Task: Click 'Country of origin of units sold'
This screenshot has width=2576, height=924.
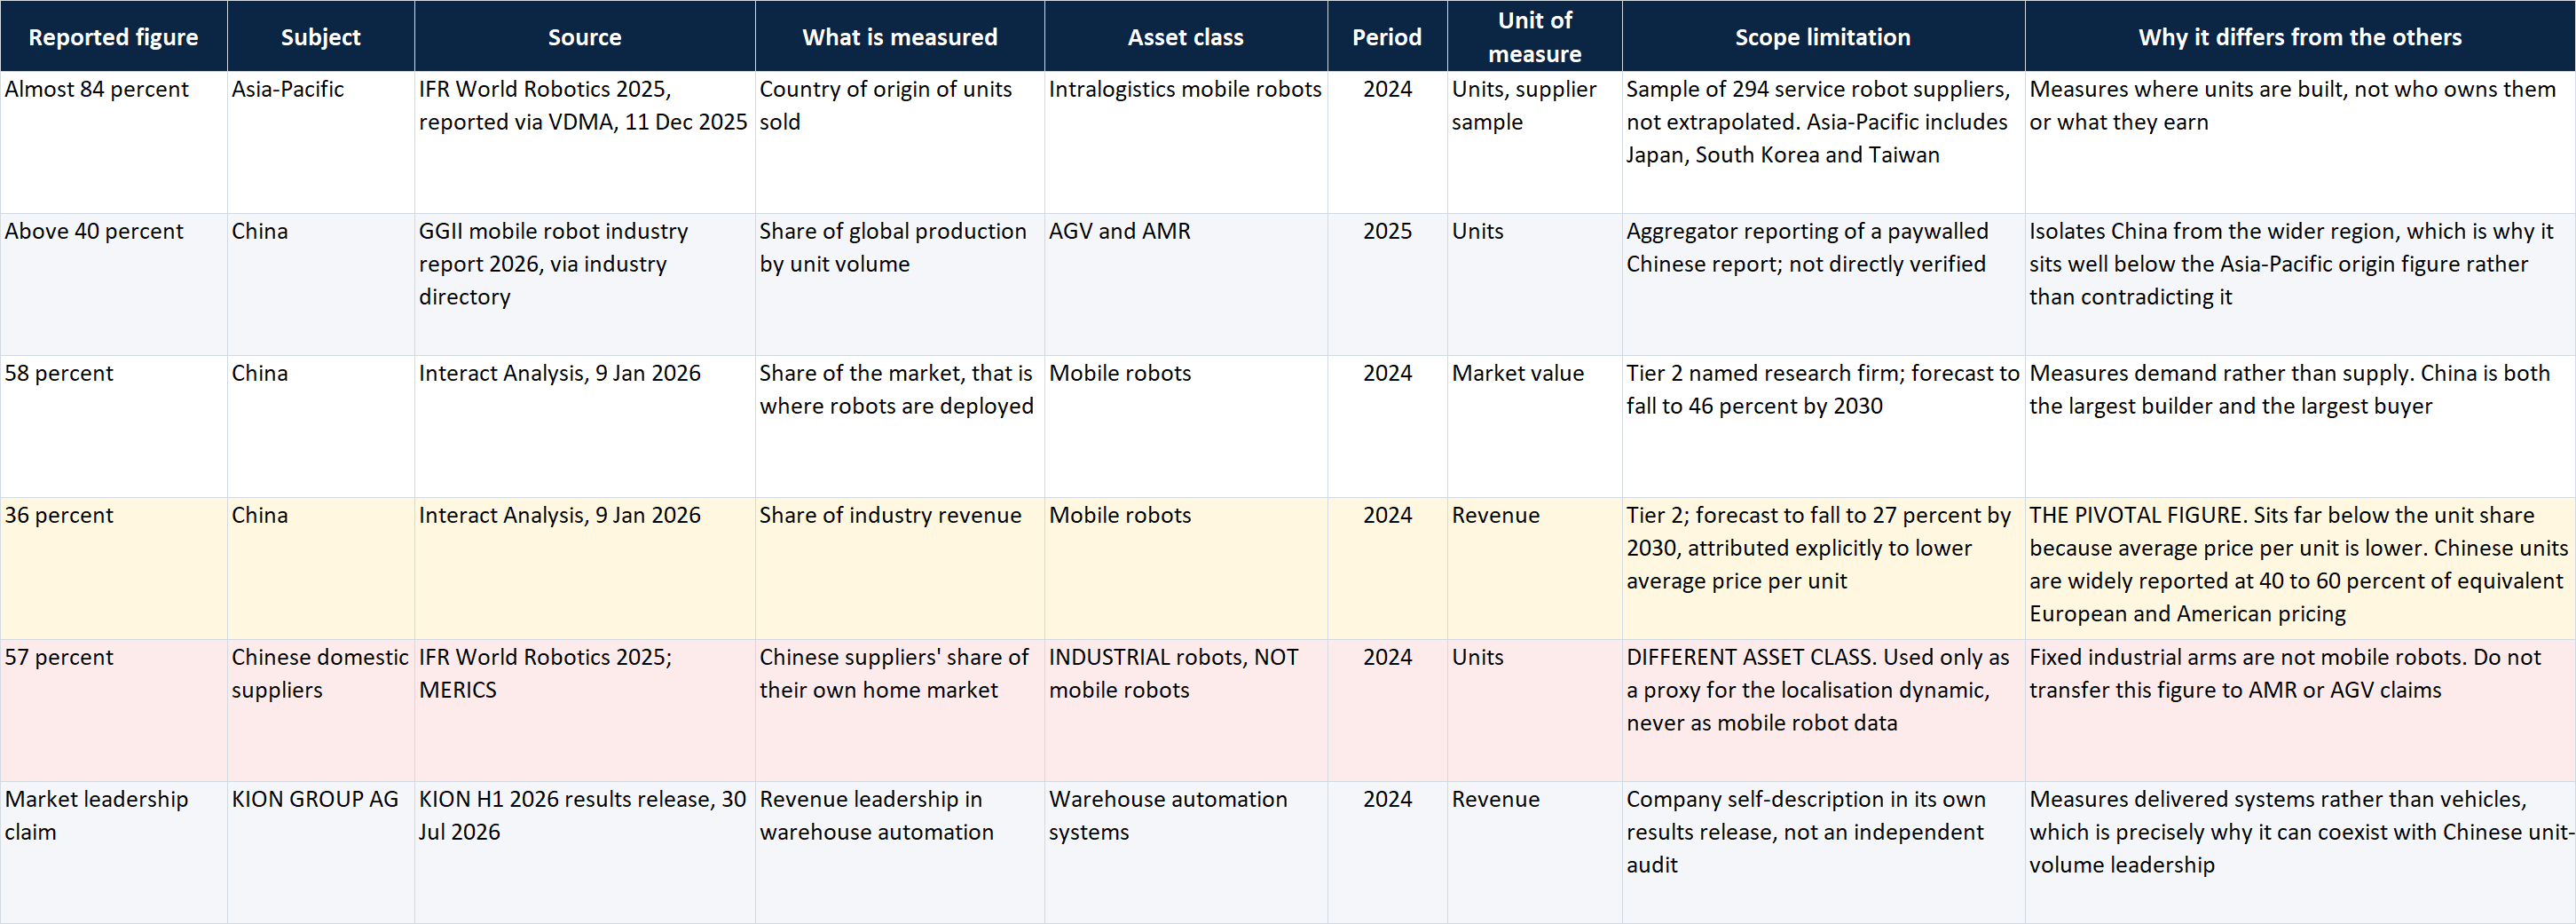Action: 900,142
